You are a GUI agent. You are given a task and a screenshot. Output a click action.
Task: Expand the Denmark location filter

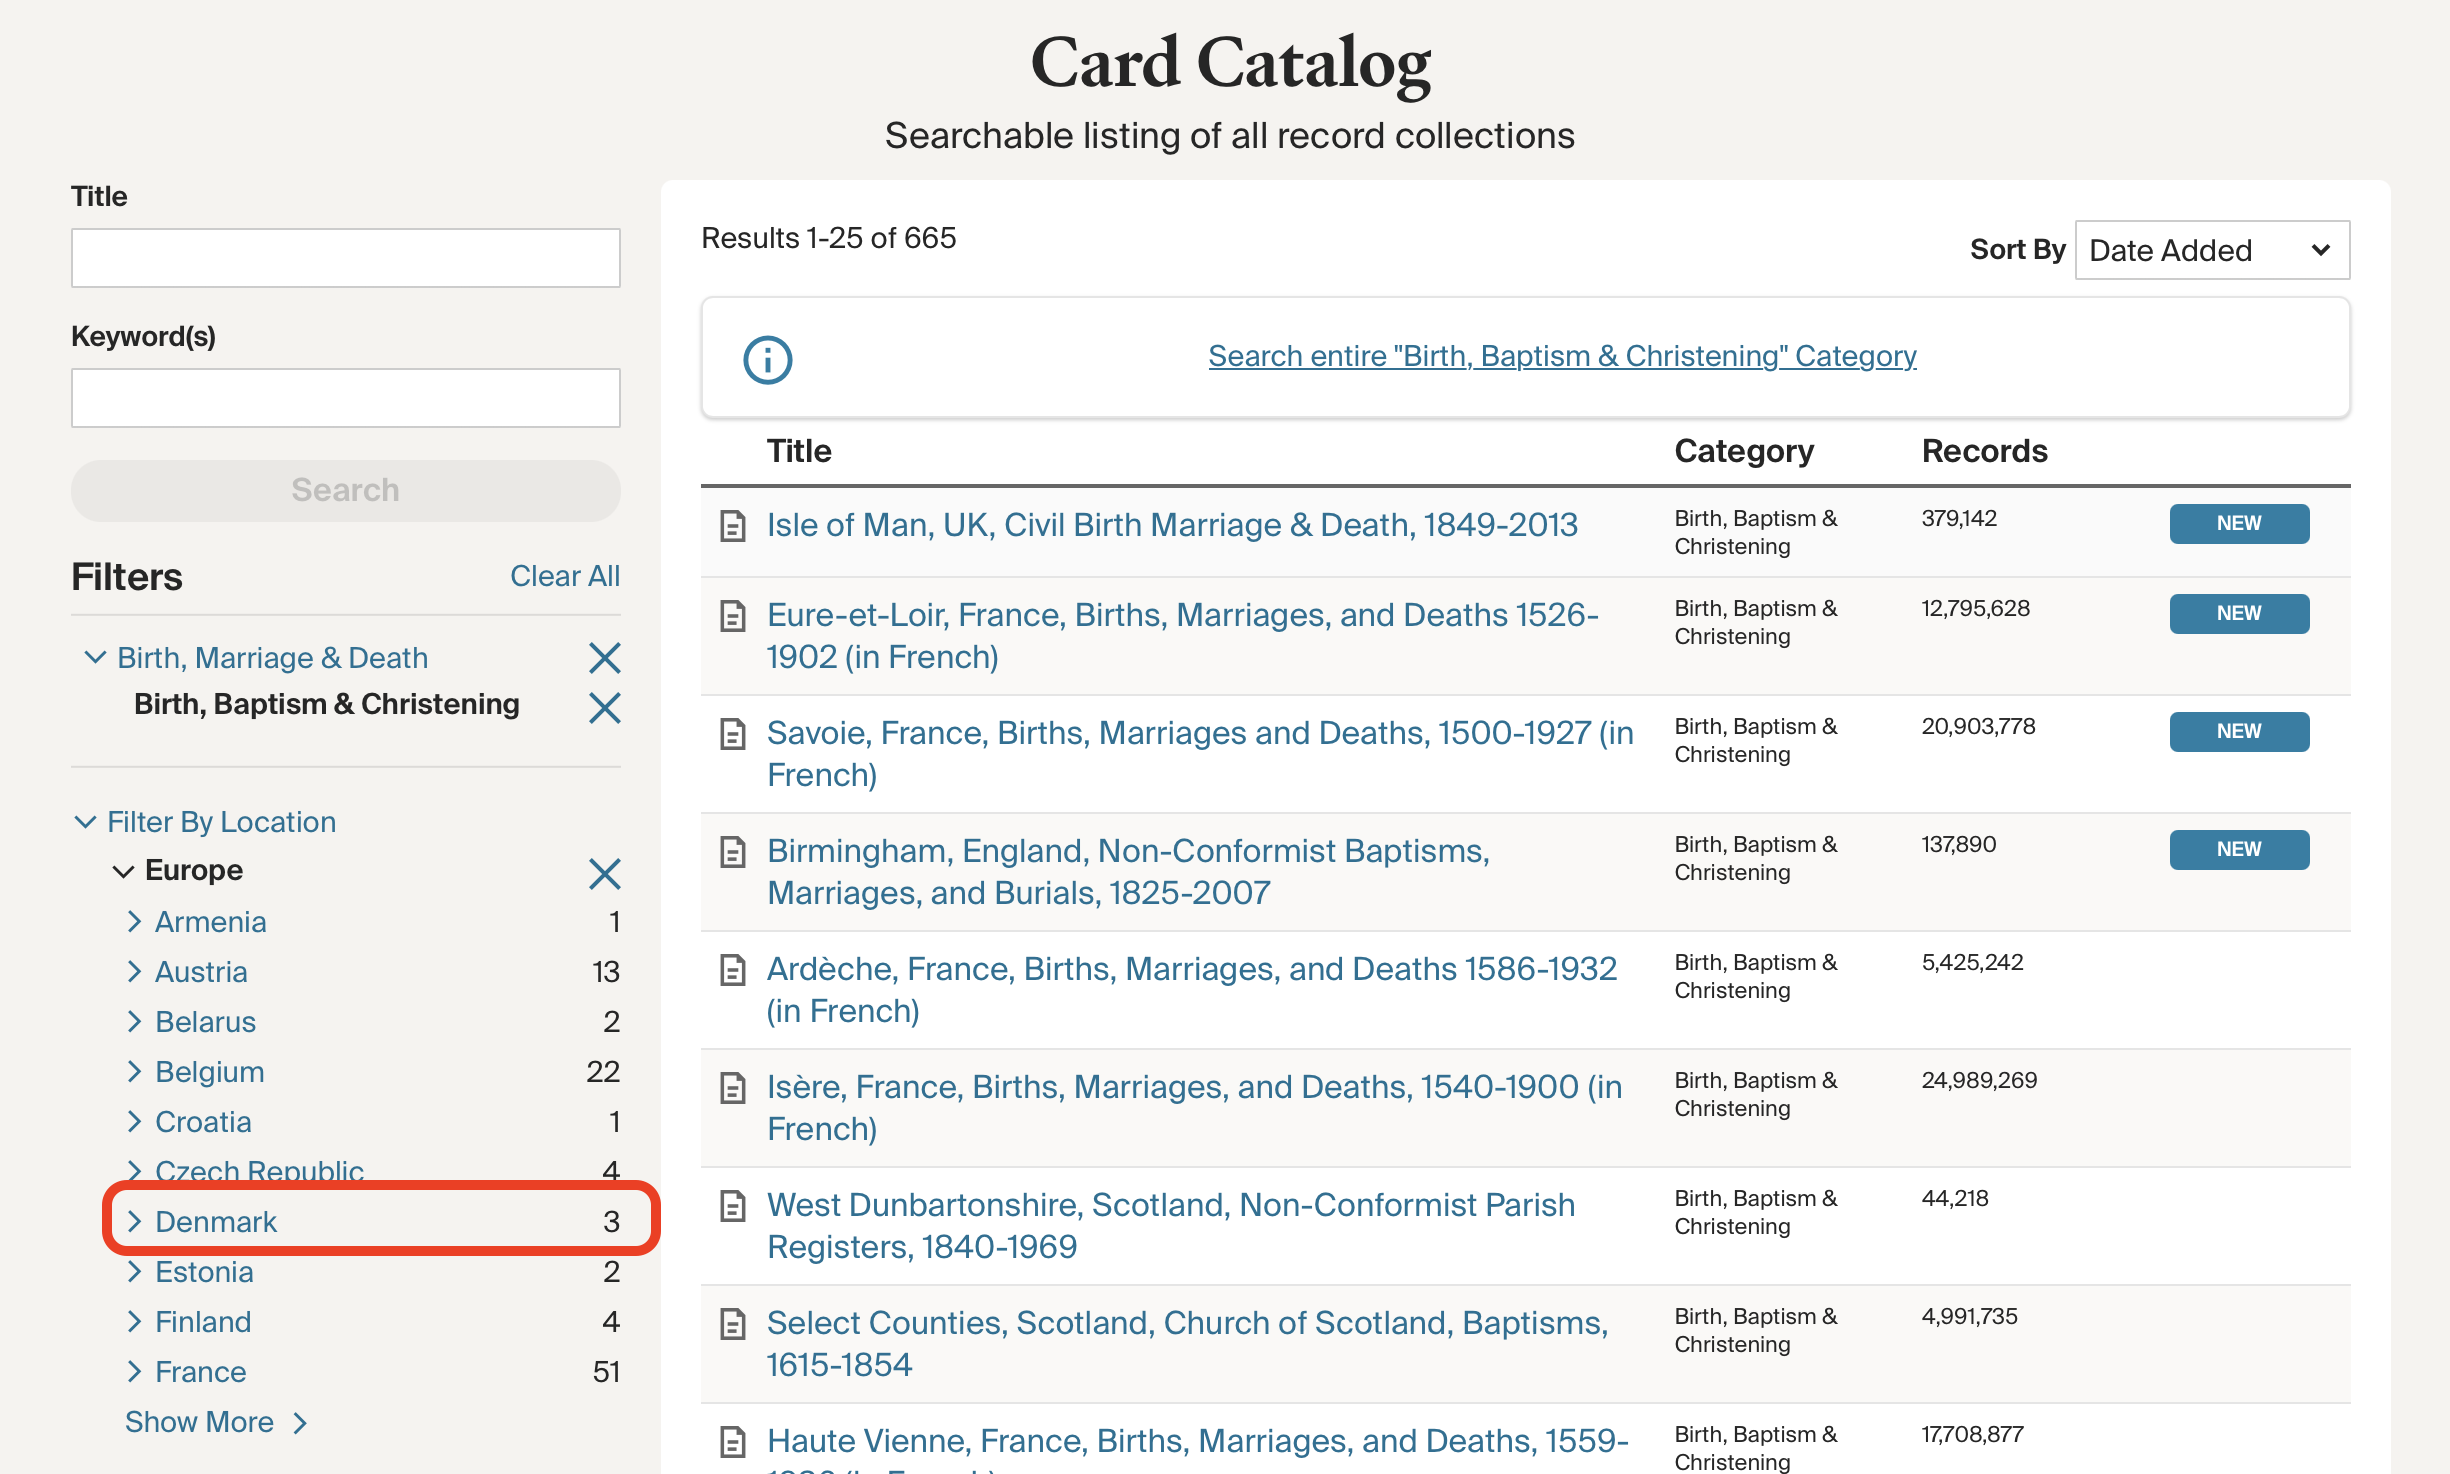click(x=135, y=1221)
